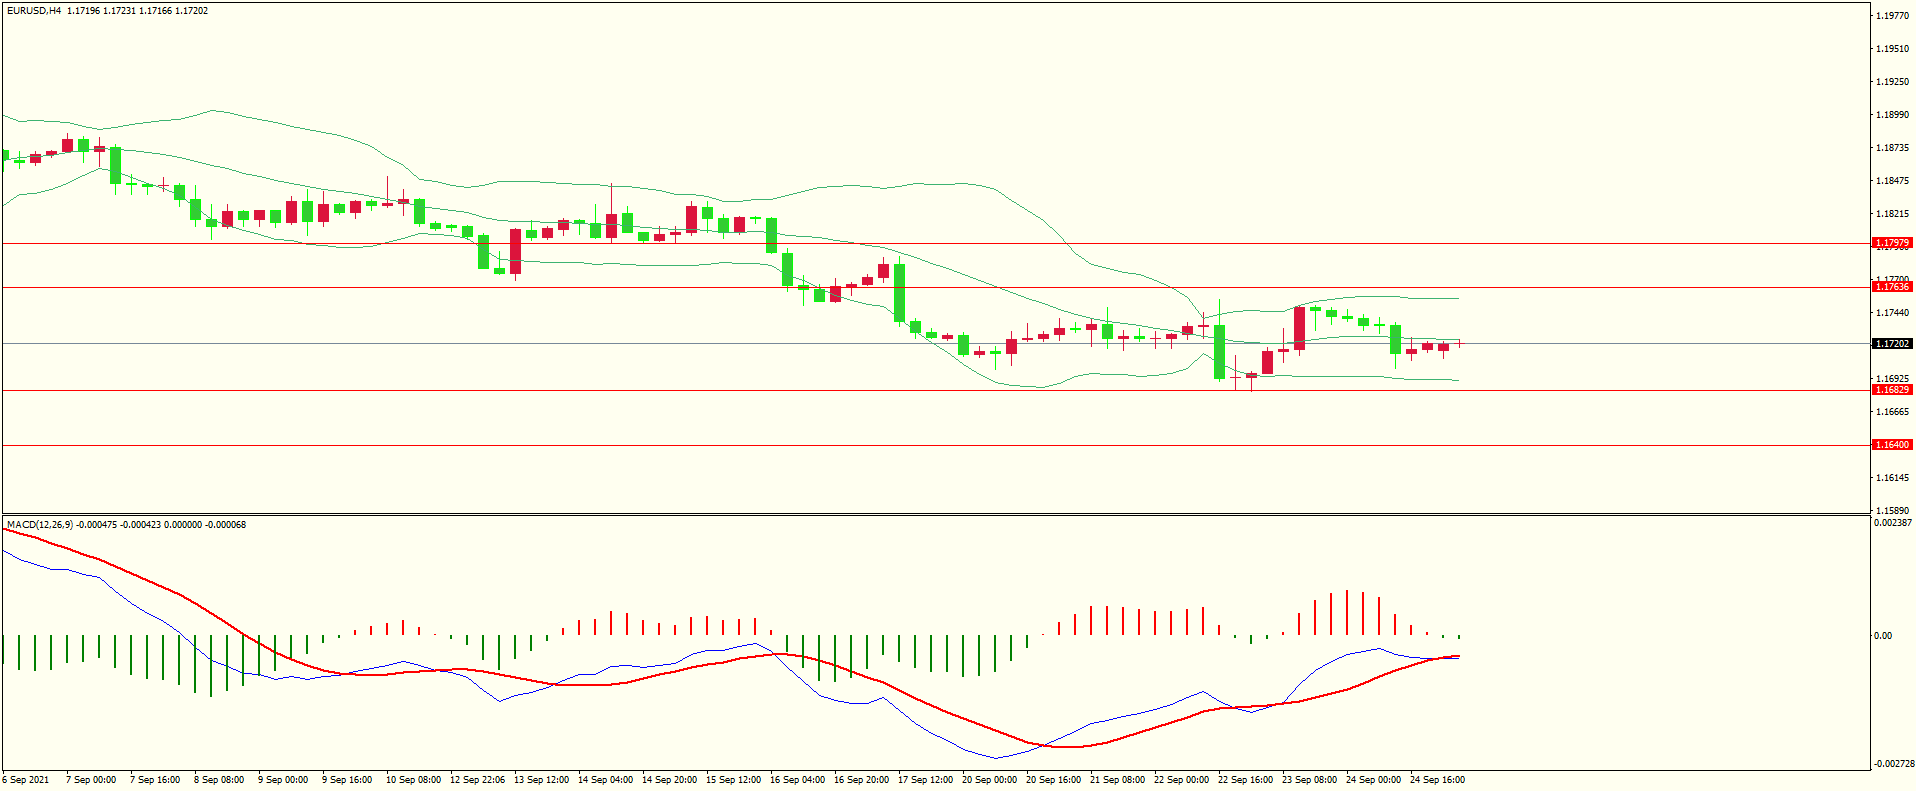Screen dimensions: 1916x791
Task: Select the red 1.16829 price level tag
Action: click(x=1892, y=390)
